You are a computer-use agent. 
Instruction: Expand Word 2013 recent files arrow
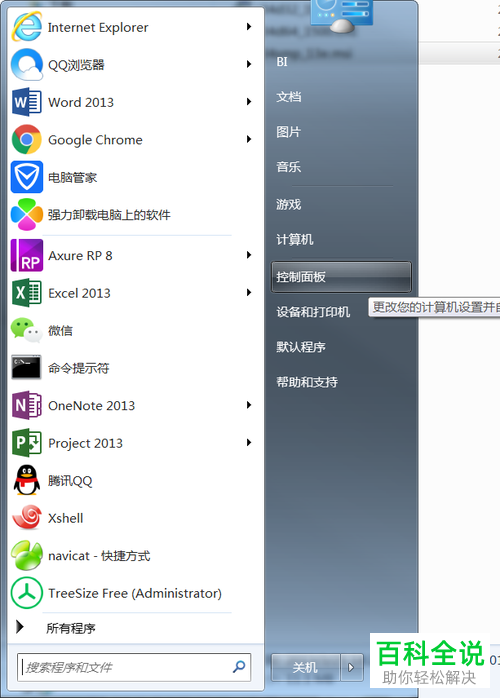(x=249, y=102)
